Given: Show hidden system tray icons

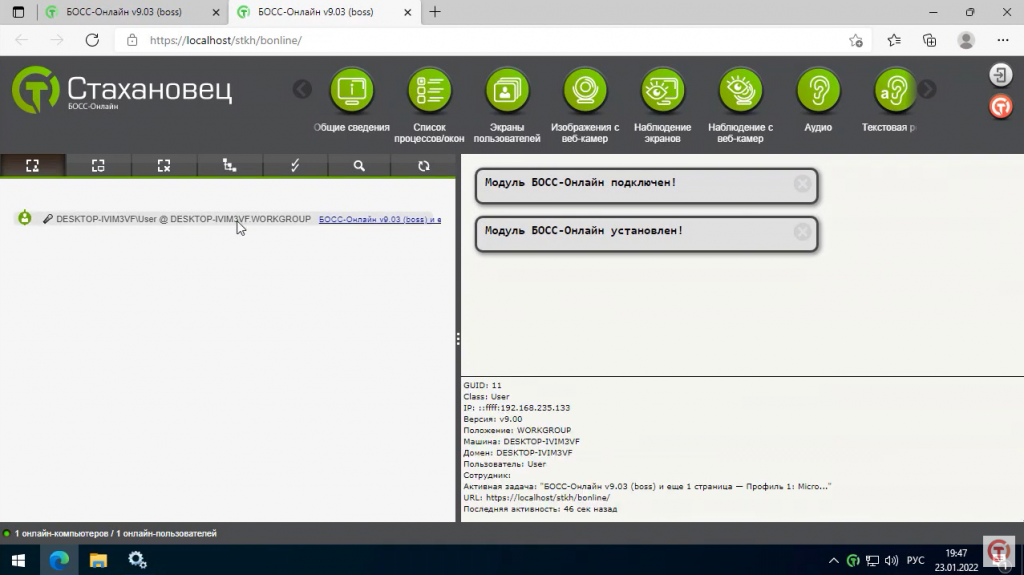Looking at the screenshot, I should tap(834, 561).
